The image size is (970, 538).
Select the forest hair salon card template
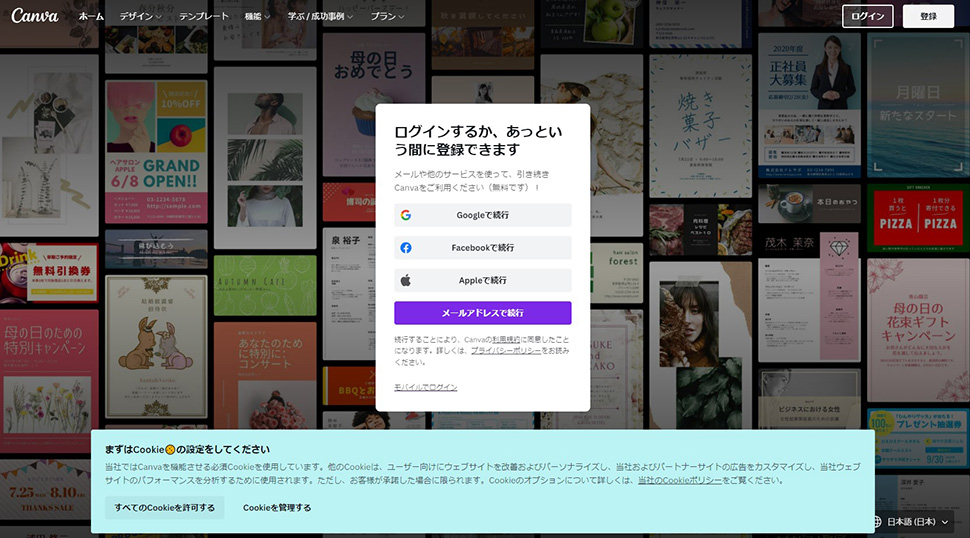[x=616, y=273]
